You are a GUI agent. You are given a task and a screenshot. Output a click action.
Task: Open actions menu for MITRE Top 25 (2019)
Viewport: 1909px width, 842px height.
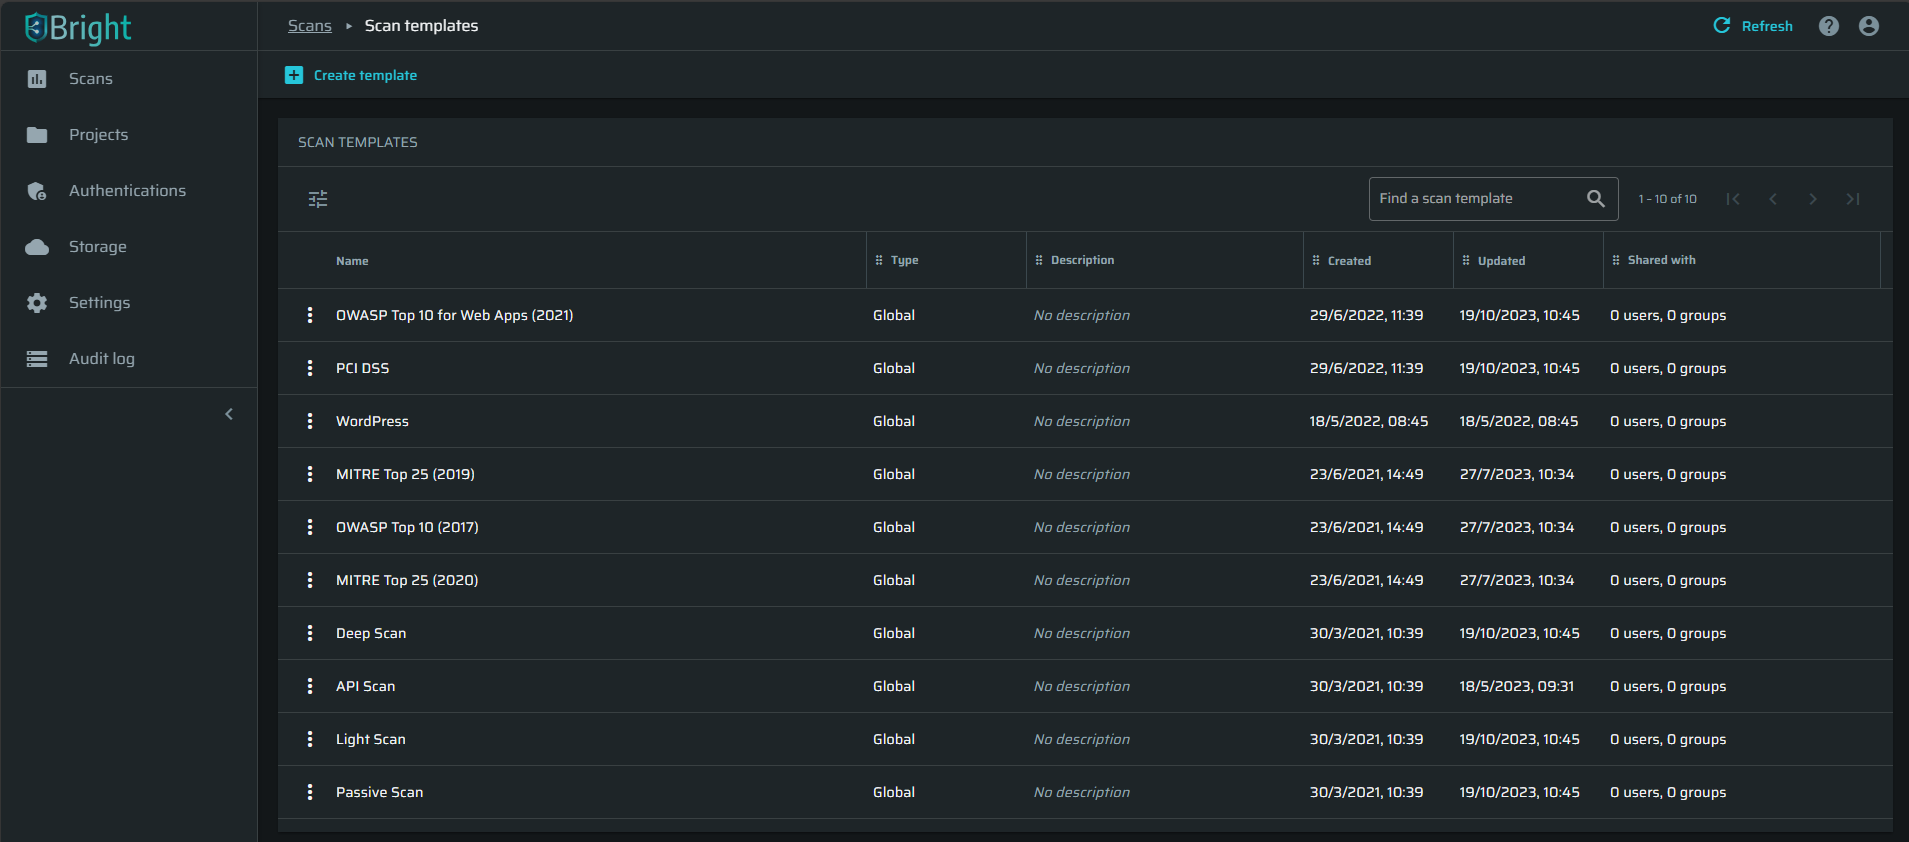coord(310,474)
